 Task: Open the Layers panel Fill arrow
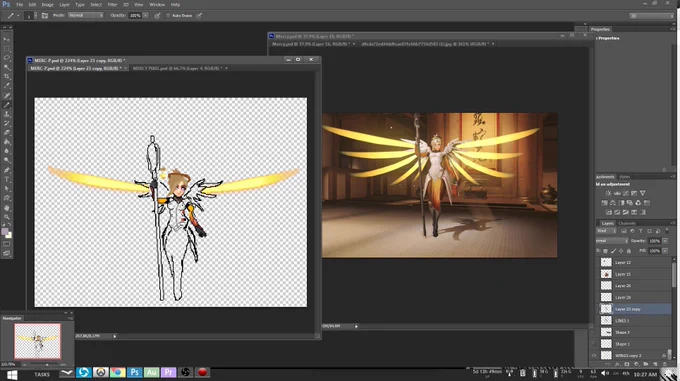665,251
